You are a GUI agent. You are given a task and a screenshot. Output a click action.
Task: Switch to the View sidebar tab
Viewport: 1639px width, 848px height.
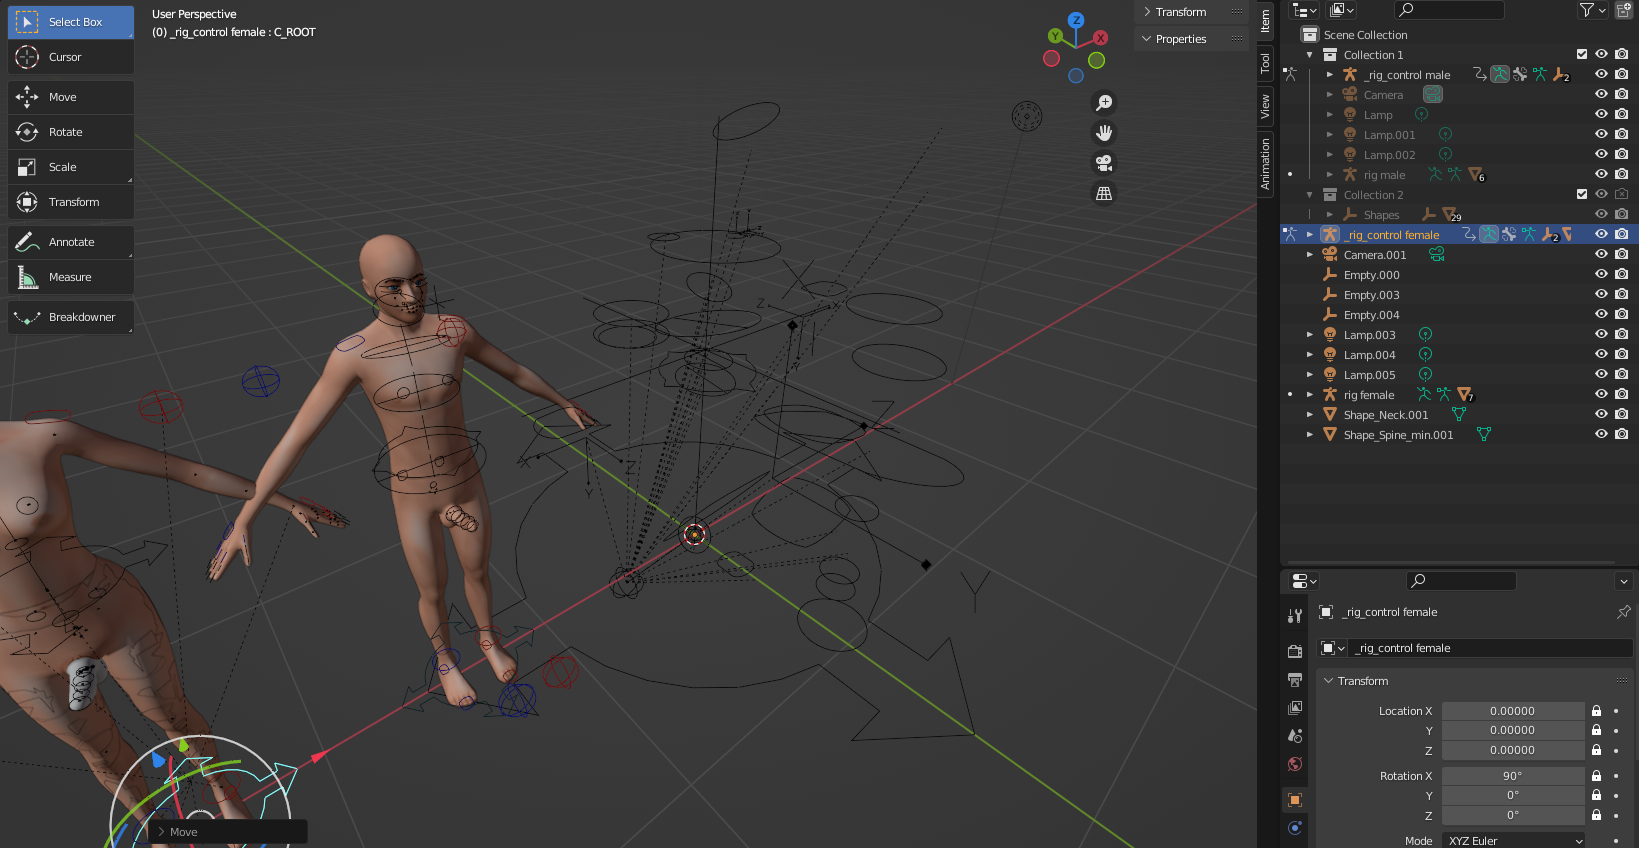click(1265, 106)
